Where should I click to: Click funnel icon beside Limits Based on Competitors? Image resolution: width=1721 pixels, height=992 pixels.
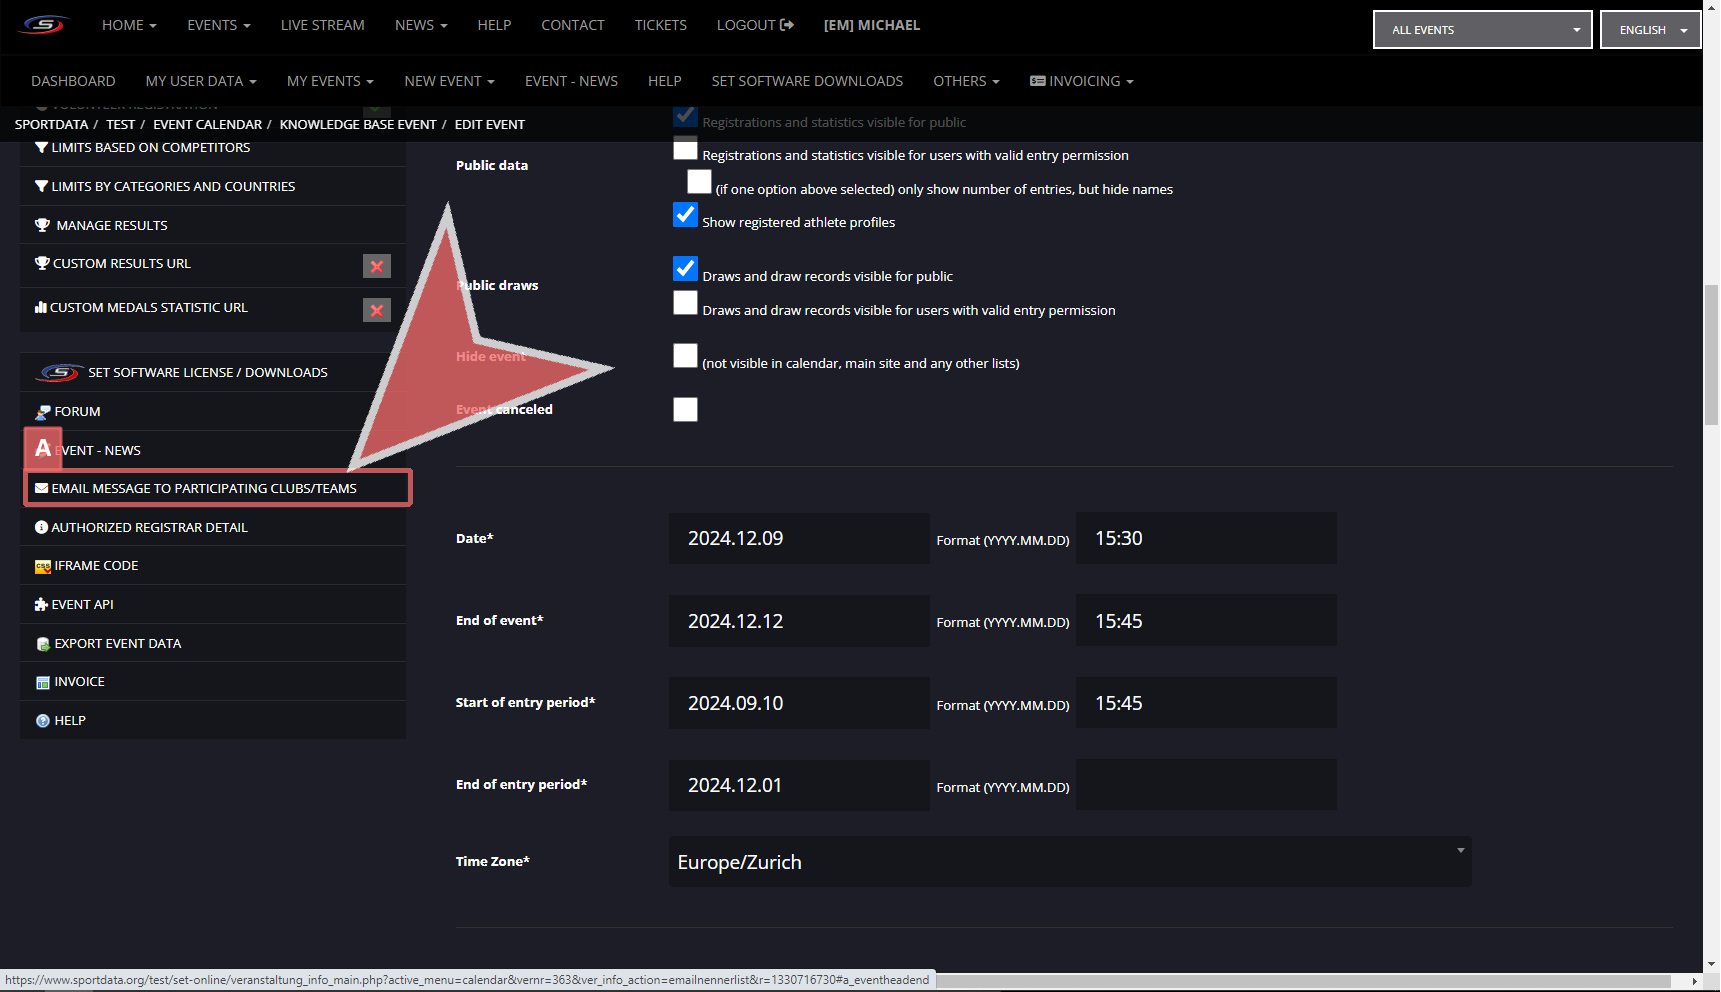pyautogui.click(x=41, y=147)
